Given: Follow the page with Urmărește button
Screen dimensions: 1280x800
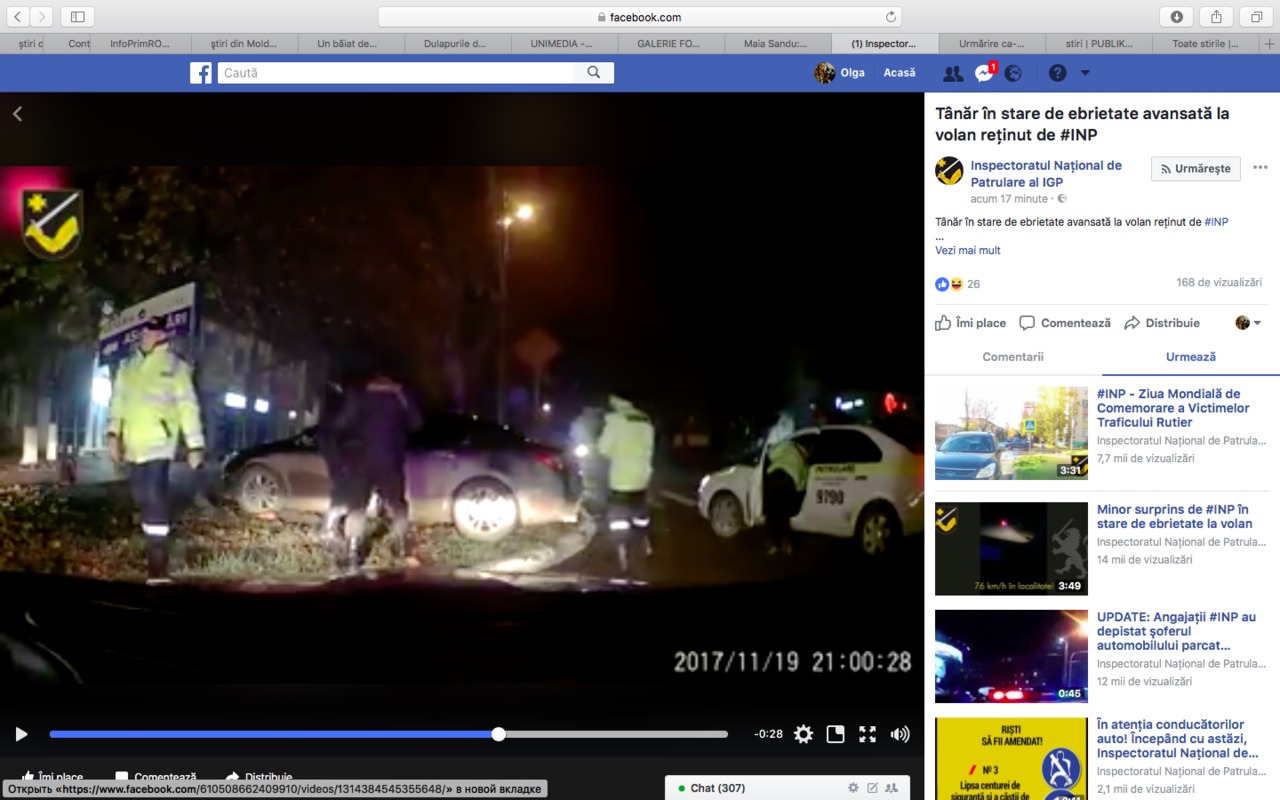Looking at the screenshot, I should (x=1196, y=169).
